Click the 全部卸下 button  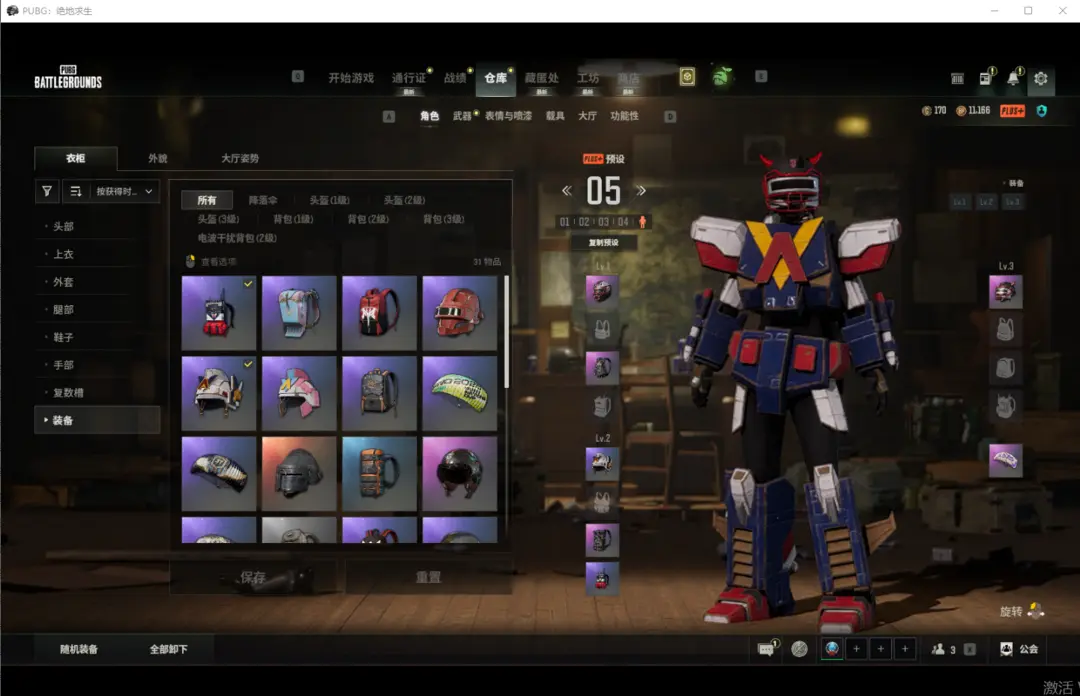(169, 649)
